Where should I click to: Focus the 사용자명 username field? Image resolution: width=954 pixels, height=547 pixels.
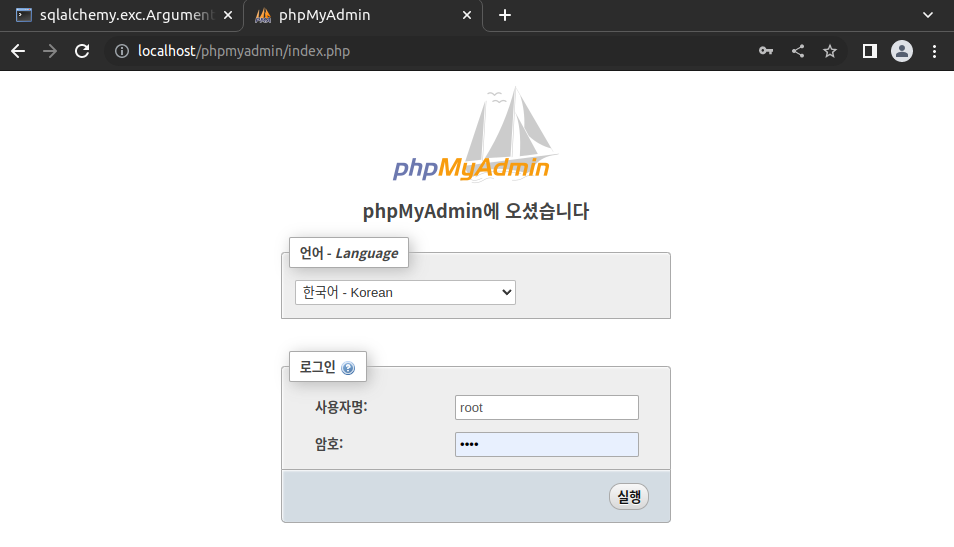(546, 408)
